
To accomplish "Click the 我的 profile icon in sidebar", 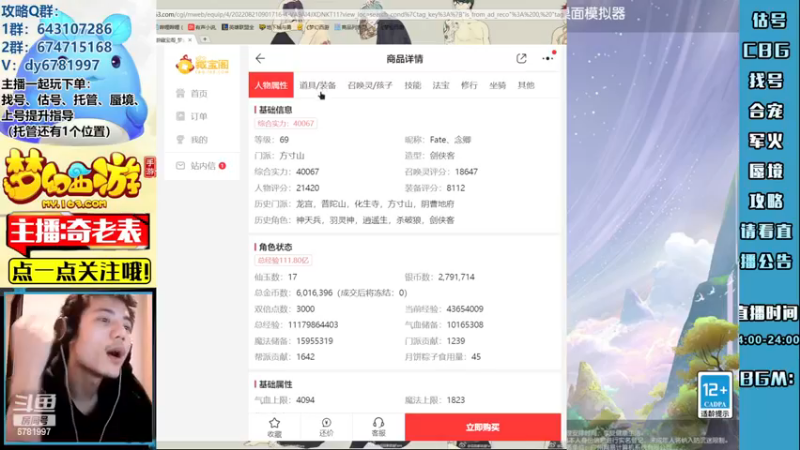I will click(x=181, y=139).
